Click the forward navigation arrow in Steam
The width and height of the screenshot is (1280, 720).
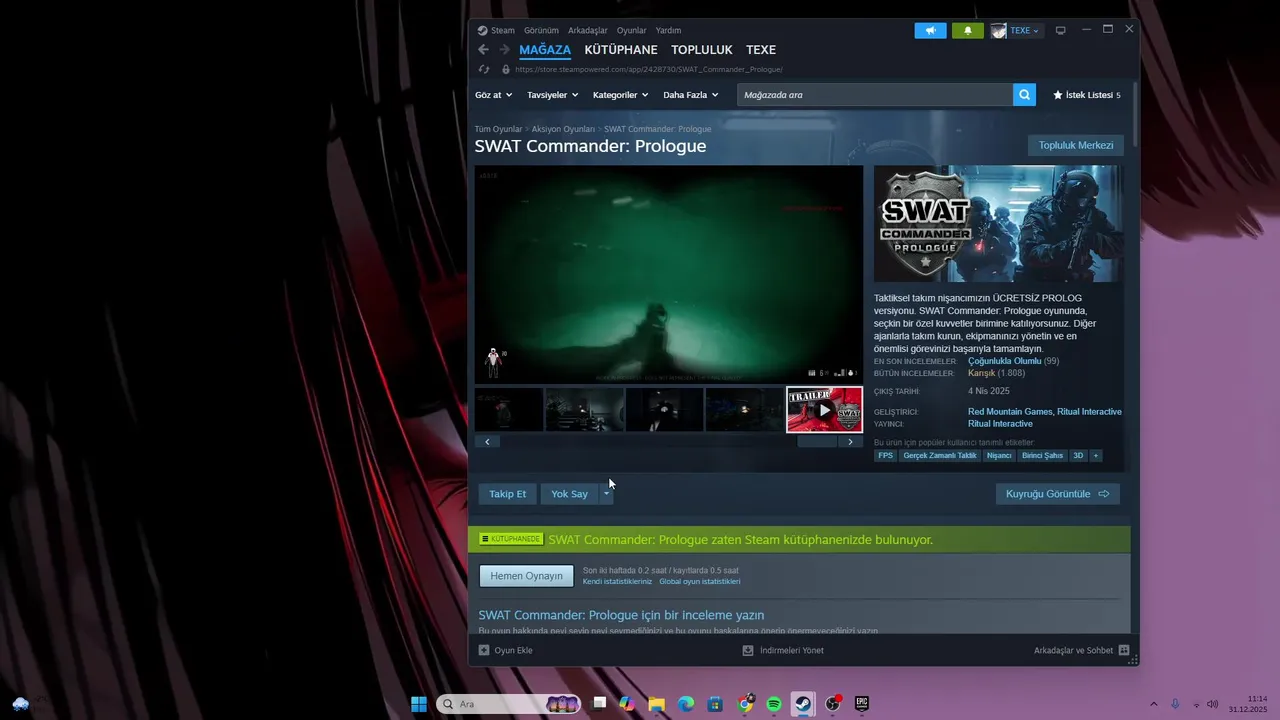click(x=504, y=49)
